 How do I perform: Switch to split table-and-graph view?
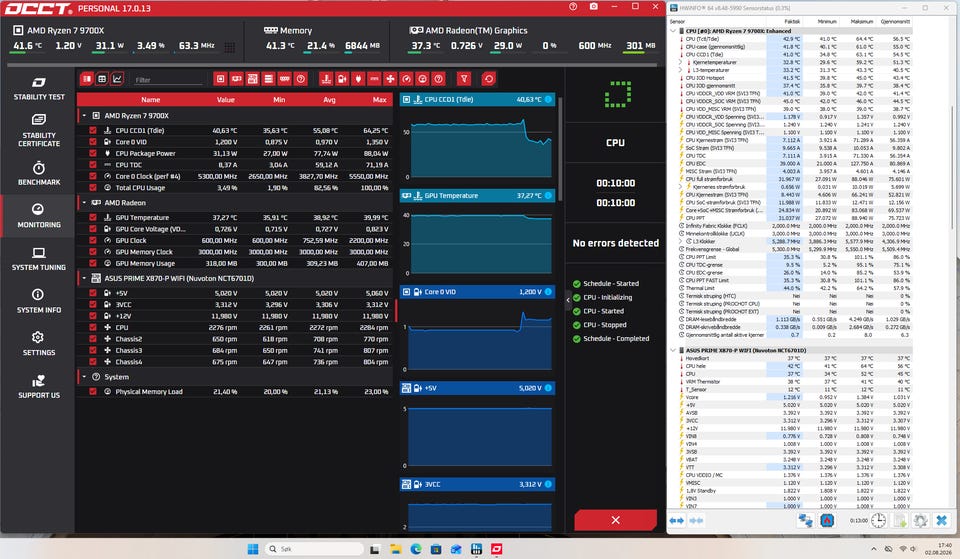87,79
